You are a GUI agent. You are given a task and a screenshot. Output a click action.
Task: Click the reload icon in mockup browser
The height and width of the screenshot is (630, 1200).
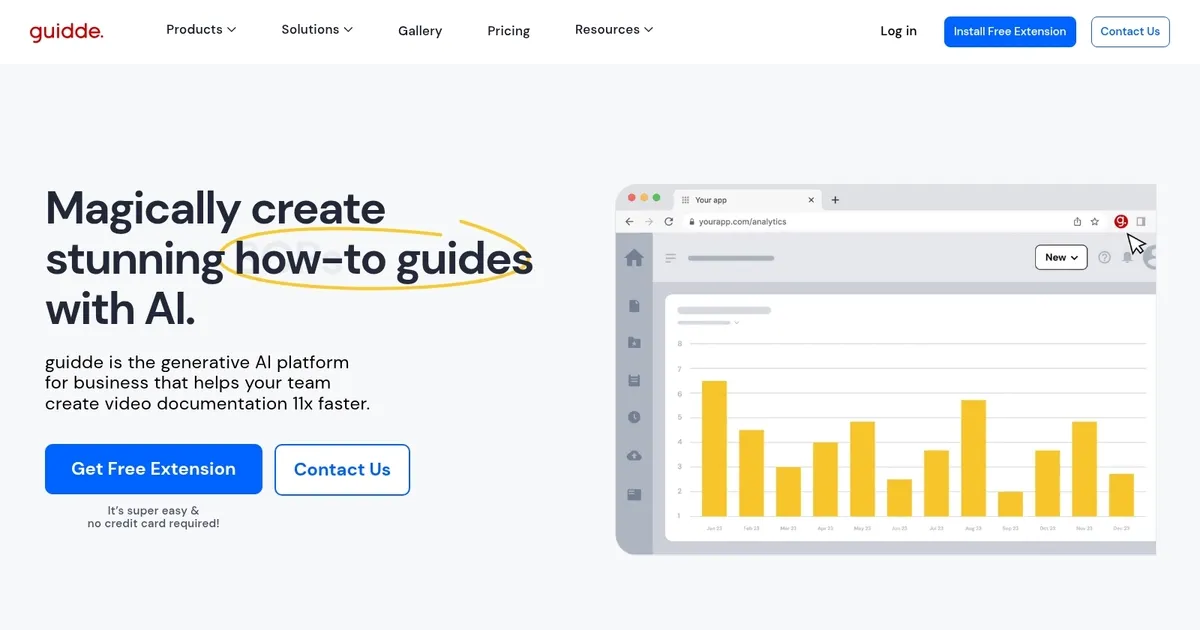[669, 221]
